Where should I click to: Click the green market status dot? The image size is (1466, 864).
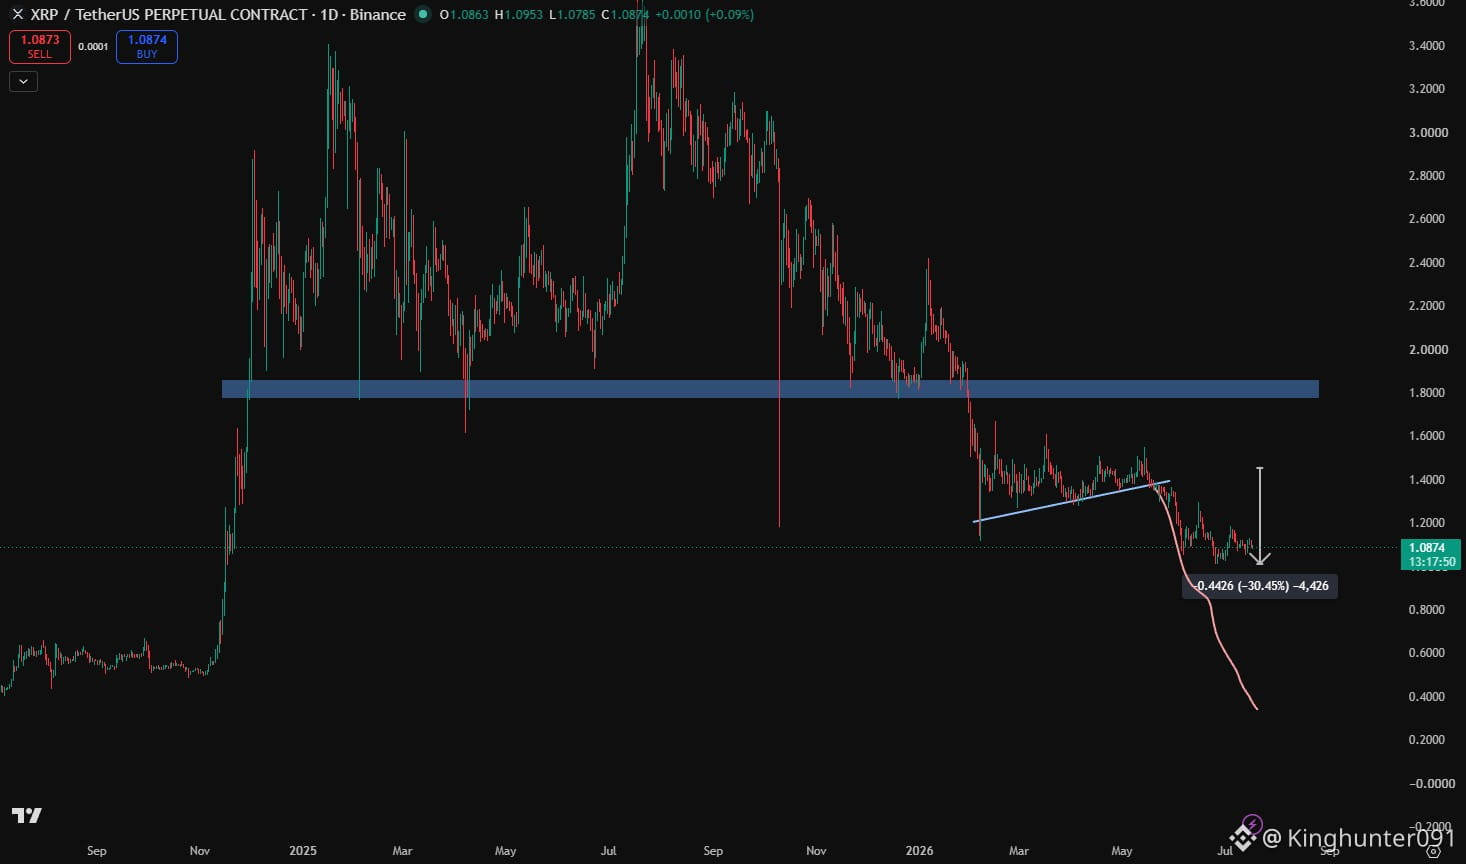click(x=423, y=14)
